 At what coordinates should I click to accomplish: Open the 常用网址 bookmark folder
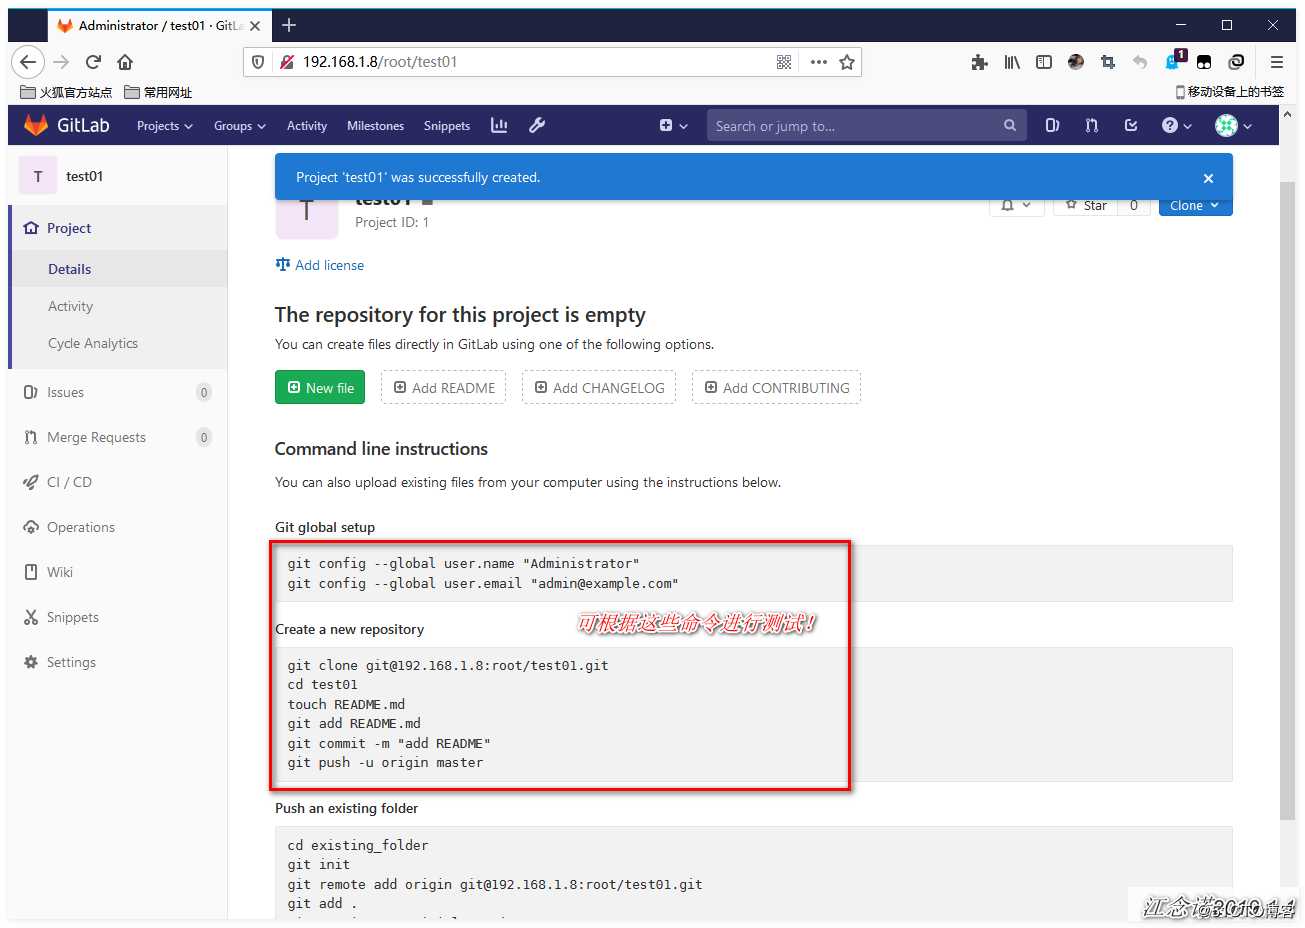point(158,92)
